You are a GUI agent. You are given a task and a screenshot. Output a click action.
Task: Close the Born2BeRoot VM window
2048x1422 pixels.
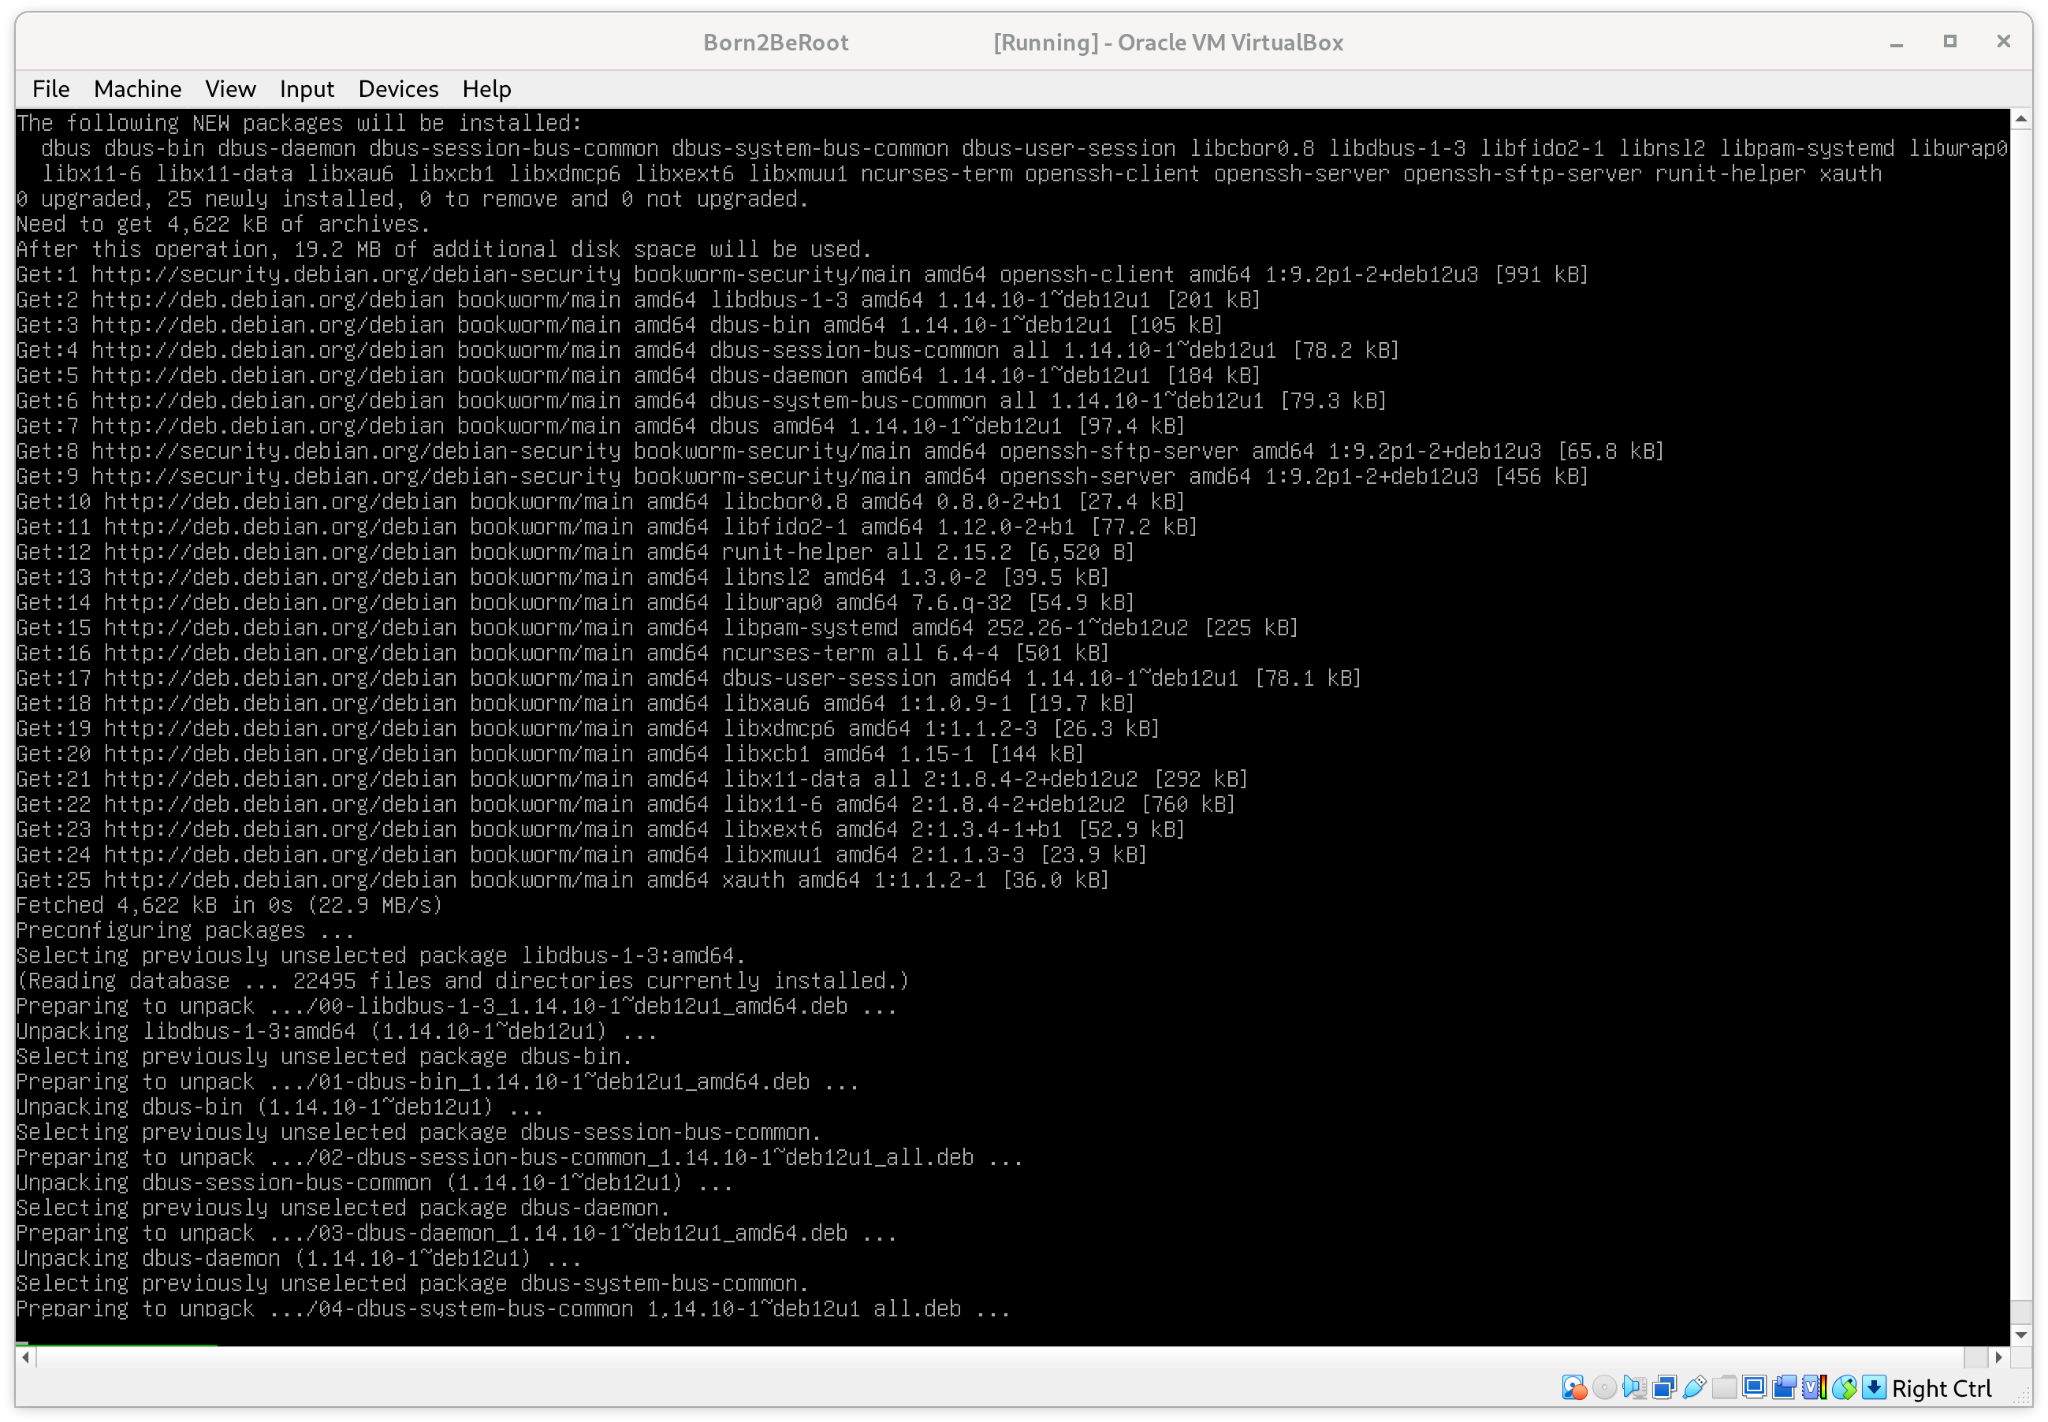tap(2003, 42)
